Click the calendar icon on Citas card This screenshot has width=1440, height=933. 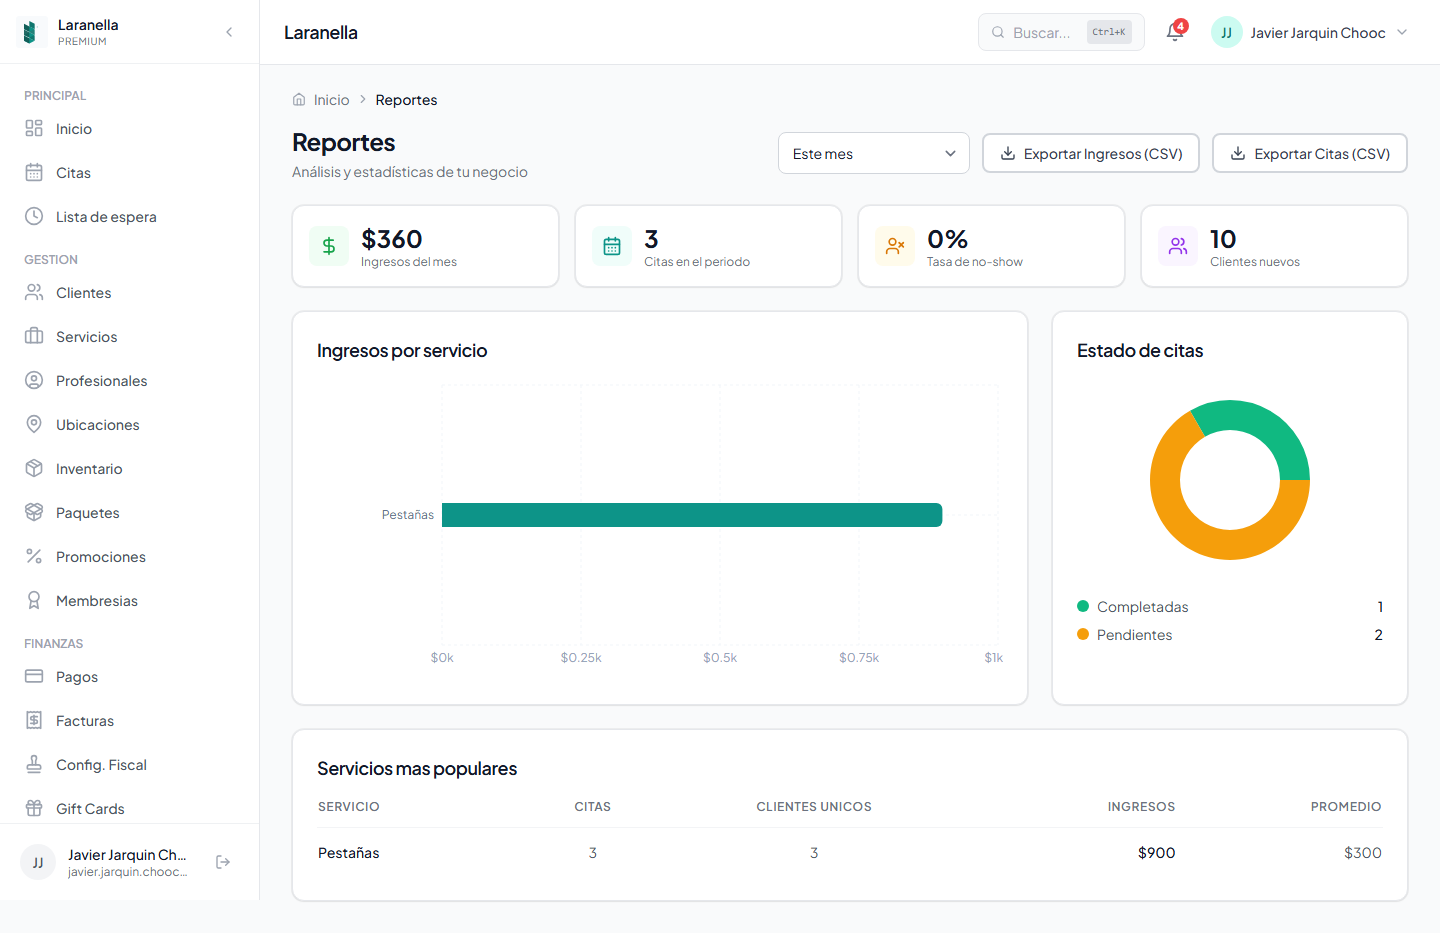(612, 246)
